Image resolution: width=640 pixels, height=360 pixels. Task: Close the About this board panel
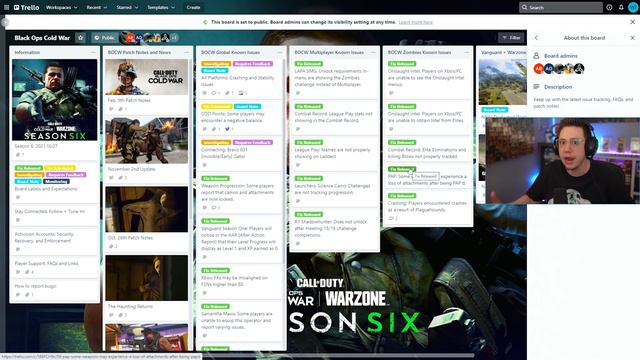tap(632, 38)
